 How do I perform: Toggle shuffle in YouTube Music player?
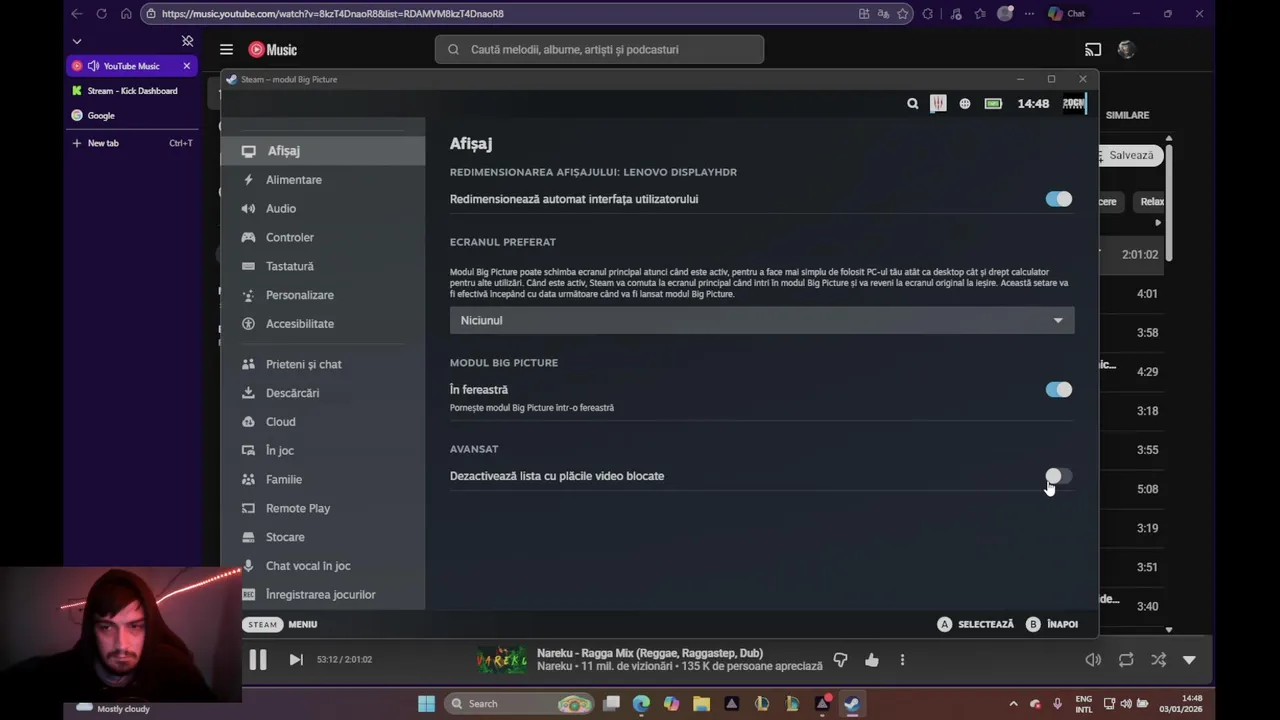click(x=1158, y=660)
